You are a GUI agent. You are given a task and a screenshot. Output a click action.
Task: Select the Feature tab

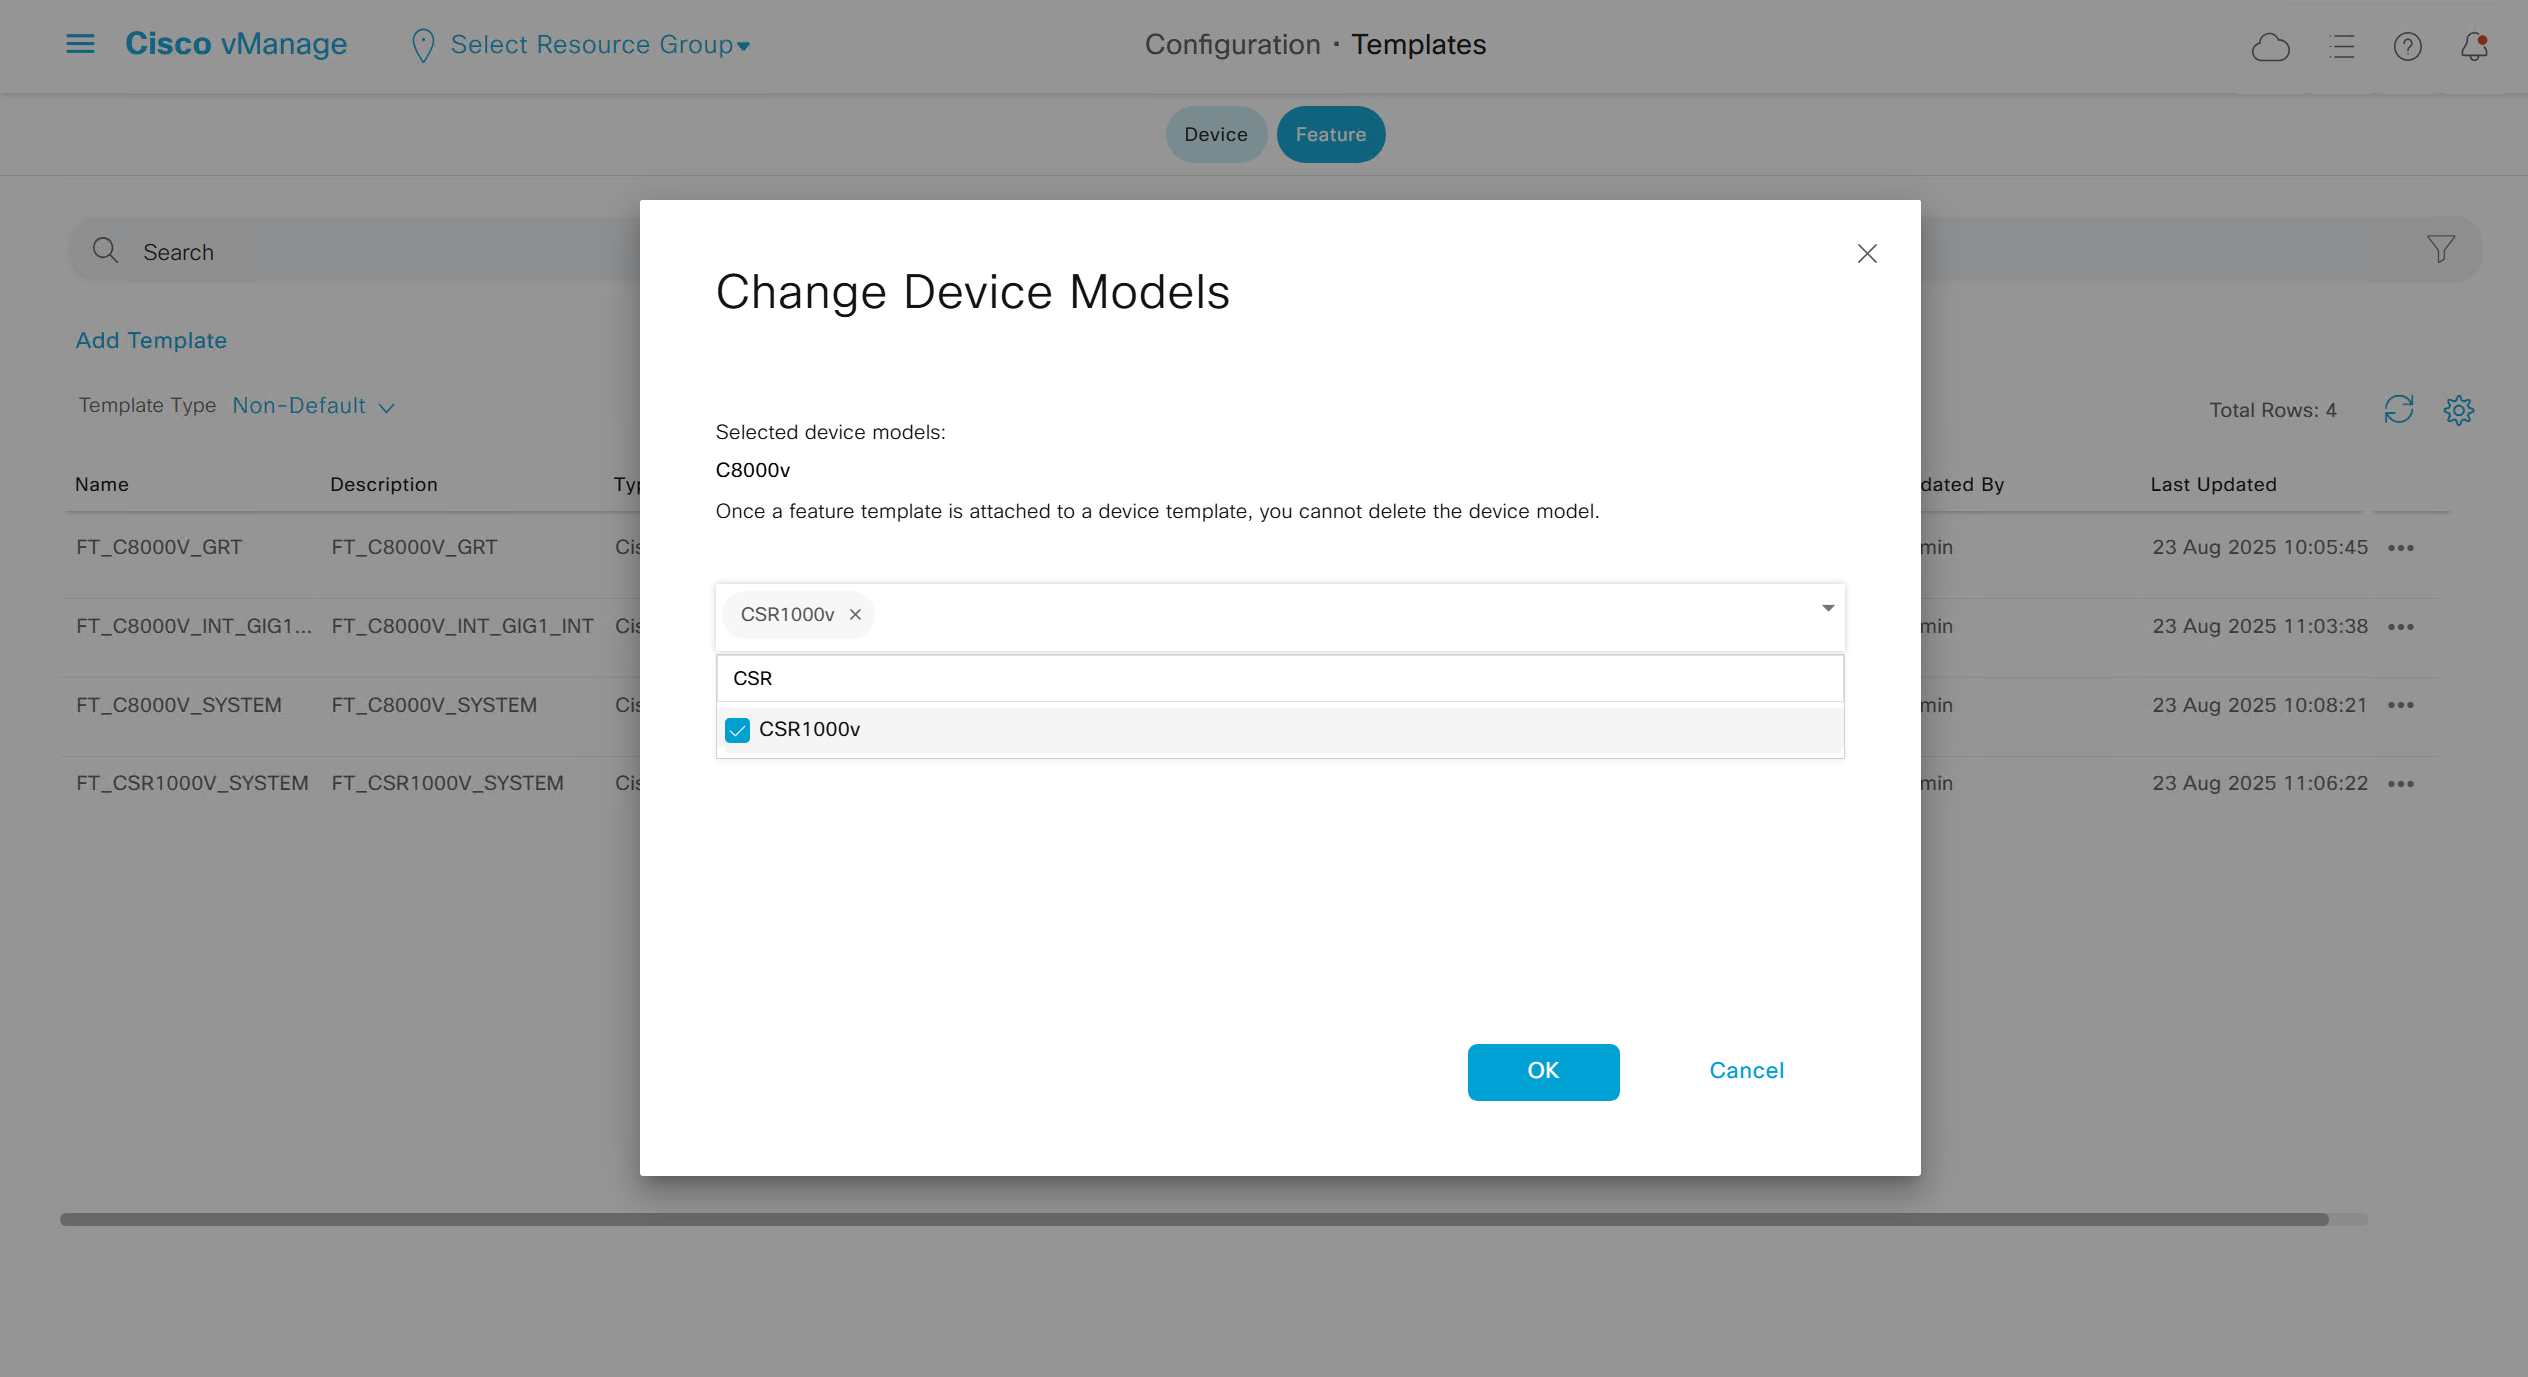point(1330,134)
